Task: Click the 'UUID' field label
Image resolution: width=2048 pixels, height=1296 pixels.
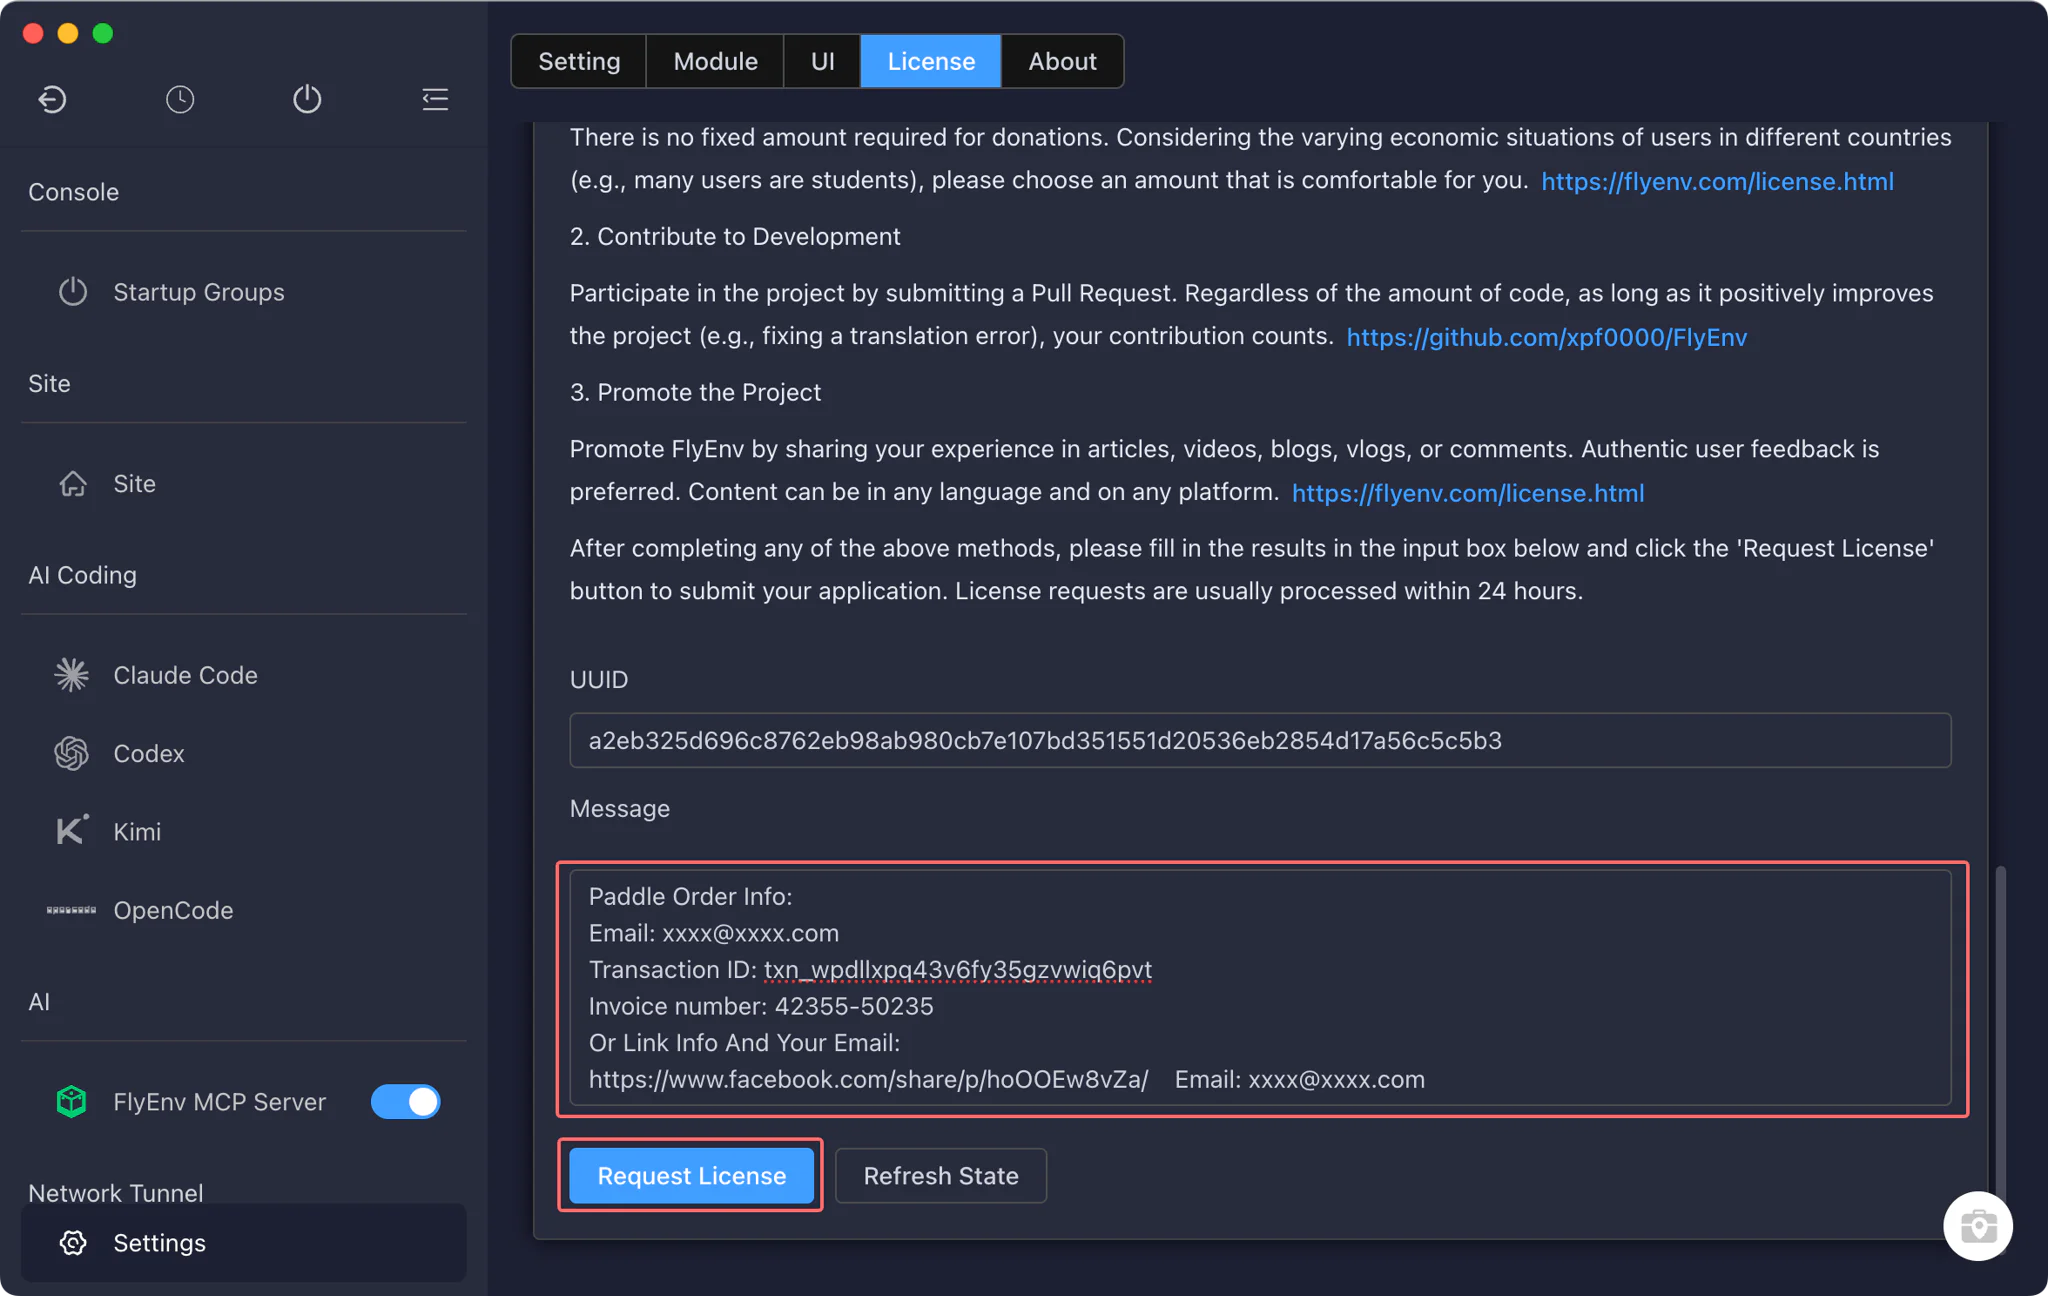Action: click(599, 679)
